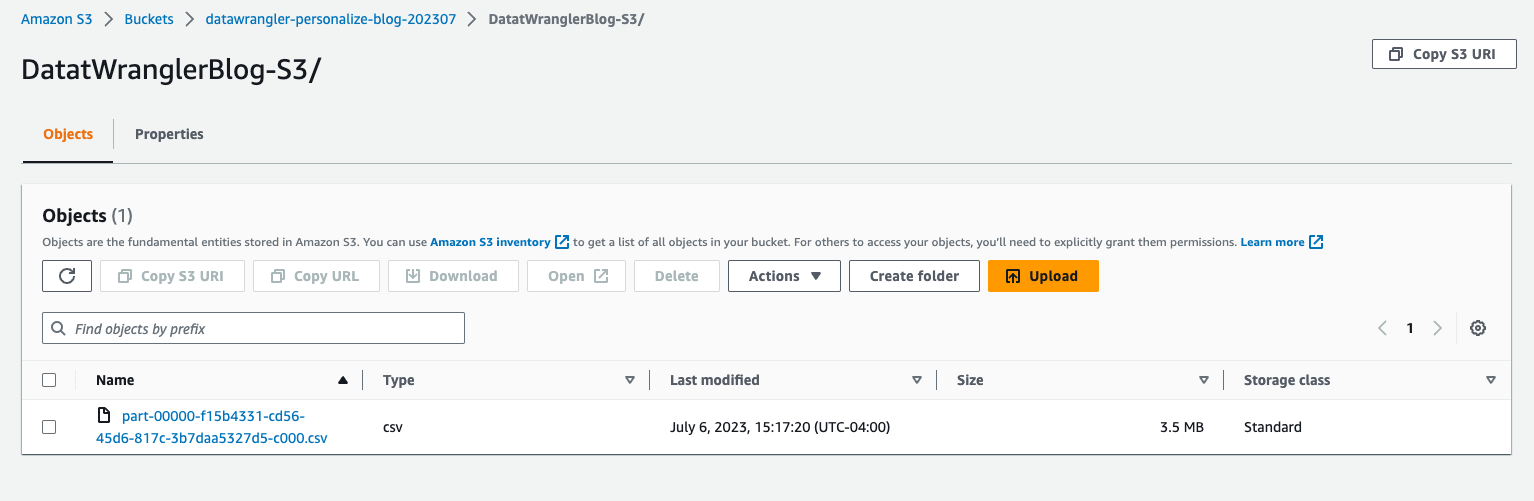Open datawrangler-personalize-blog-202307 breadcrumb
1534x501 pixels.
(331, 20)
